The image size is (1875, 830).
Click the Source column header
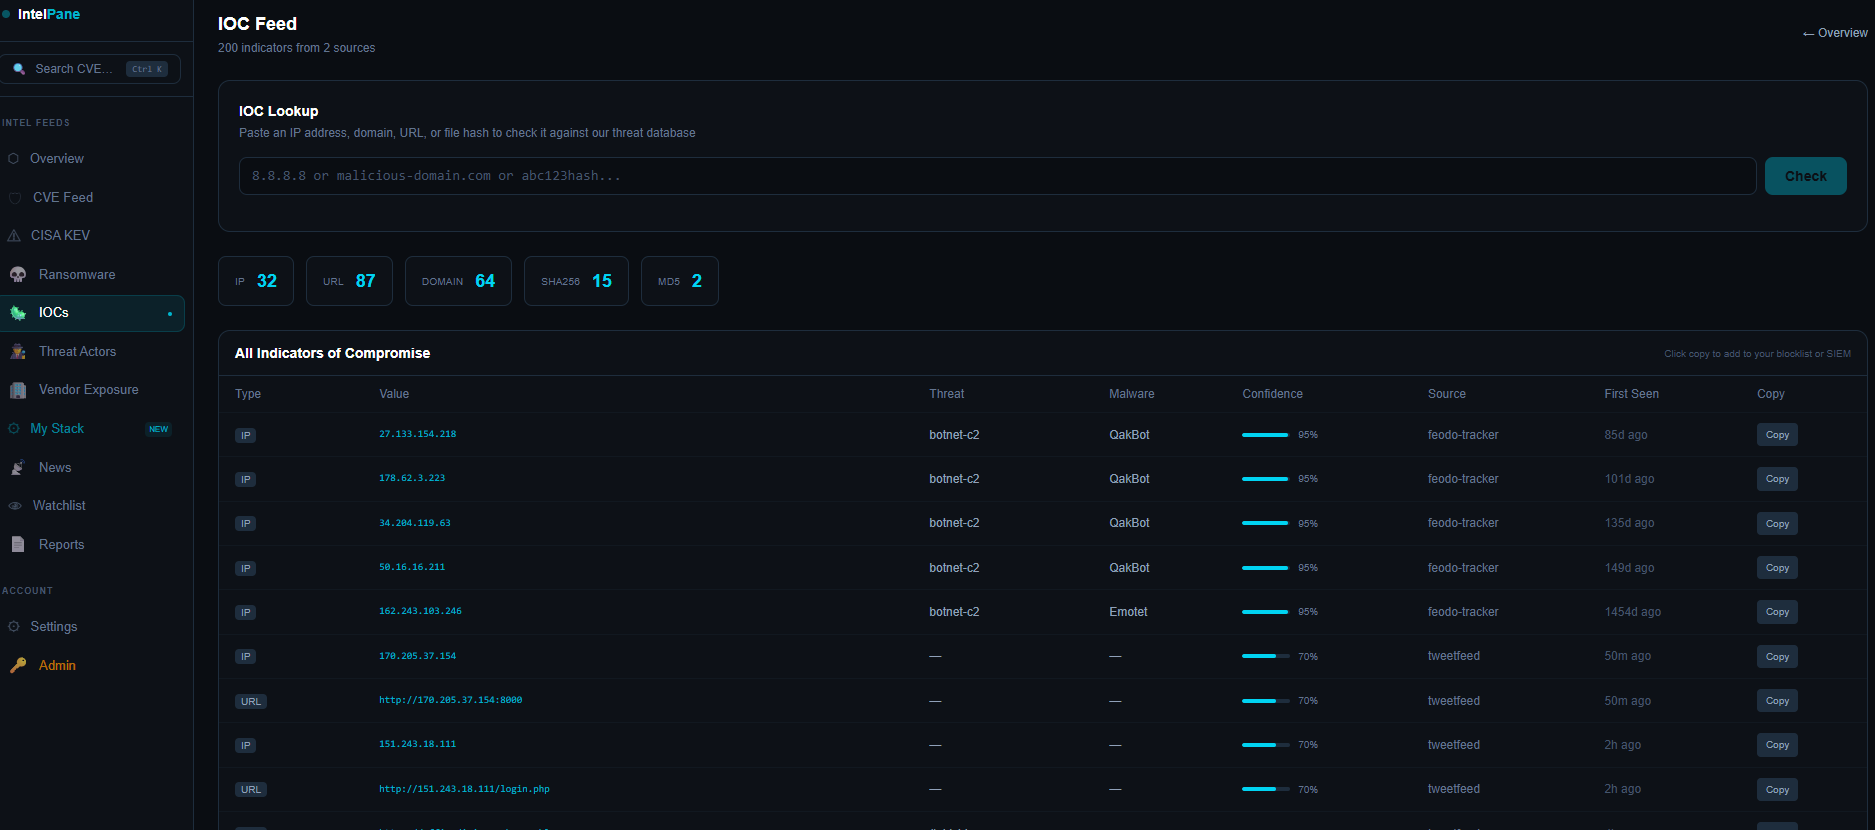(1446, 394)
